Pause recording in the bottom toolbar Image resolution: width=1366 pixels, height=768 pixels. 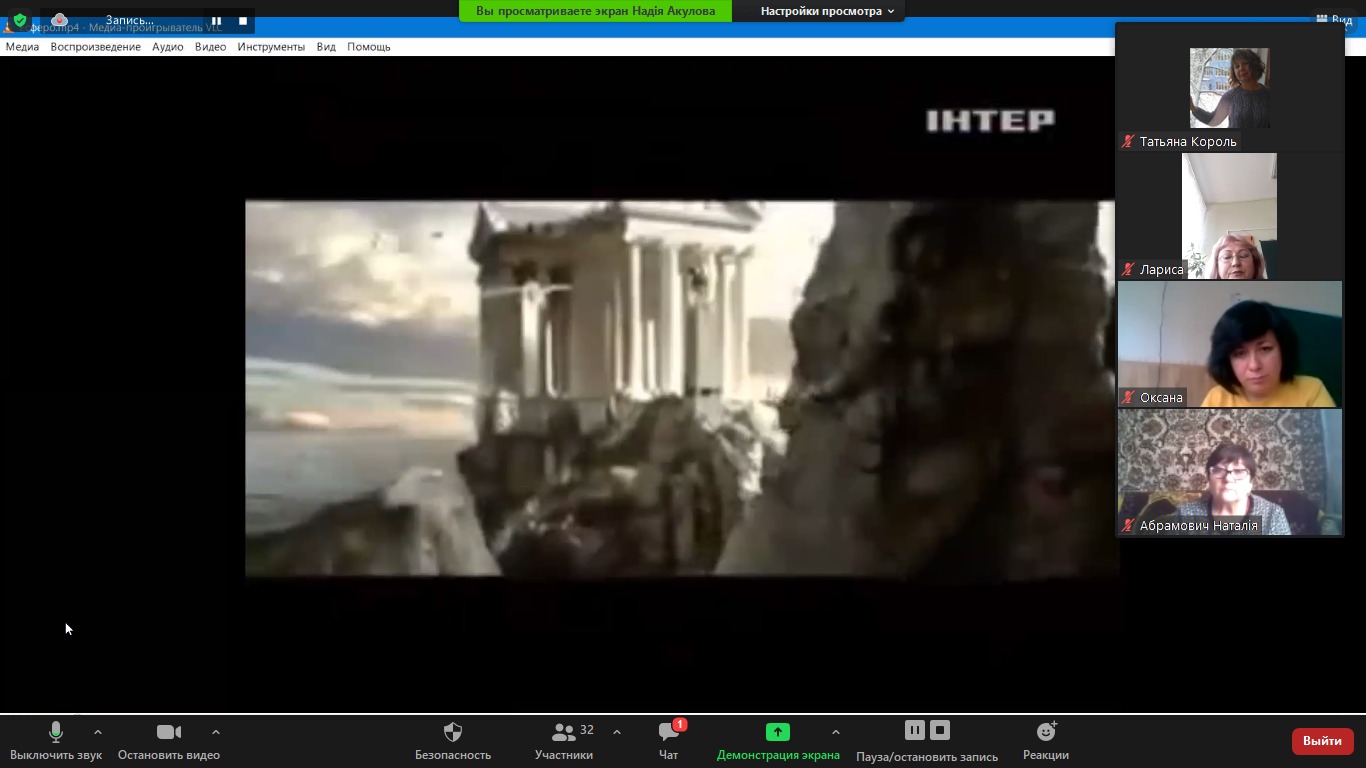coord(914,730)
